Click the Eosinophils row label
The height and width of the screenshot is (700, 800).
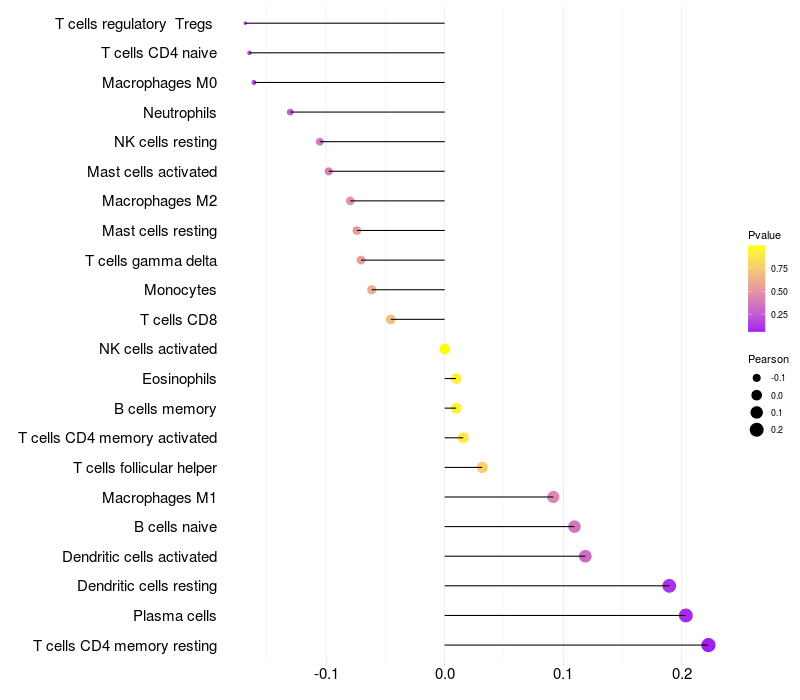coord(179,379)
